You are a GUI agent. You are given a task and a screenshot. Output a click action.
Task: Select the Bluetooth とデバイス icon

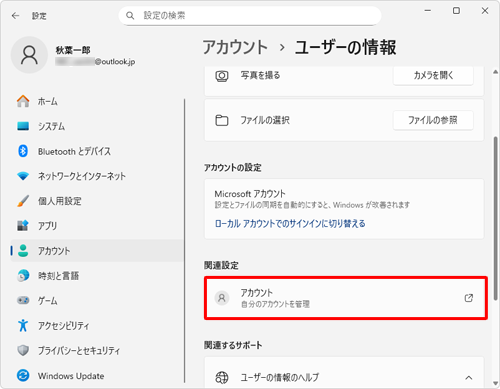tap(23, 151)
